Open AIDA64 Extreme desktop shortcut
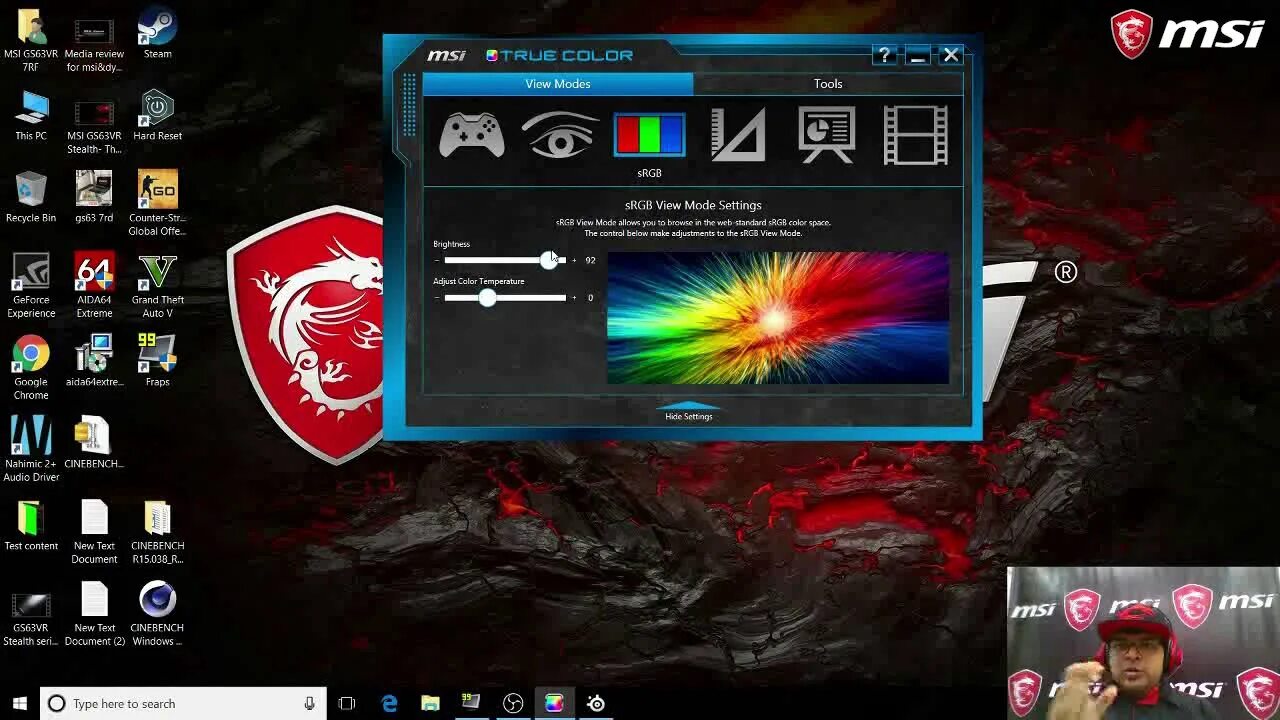Image resolution: width=1280 pixels, height=720 pixels. (94, 286)
